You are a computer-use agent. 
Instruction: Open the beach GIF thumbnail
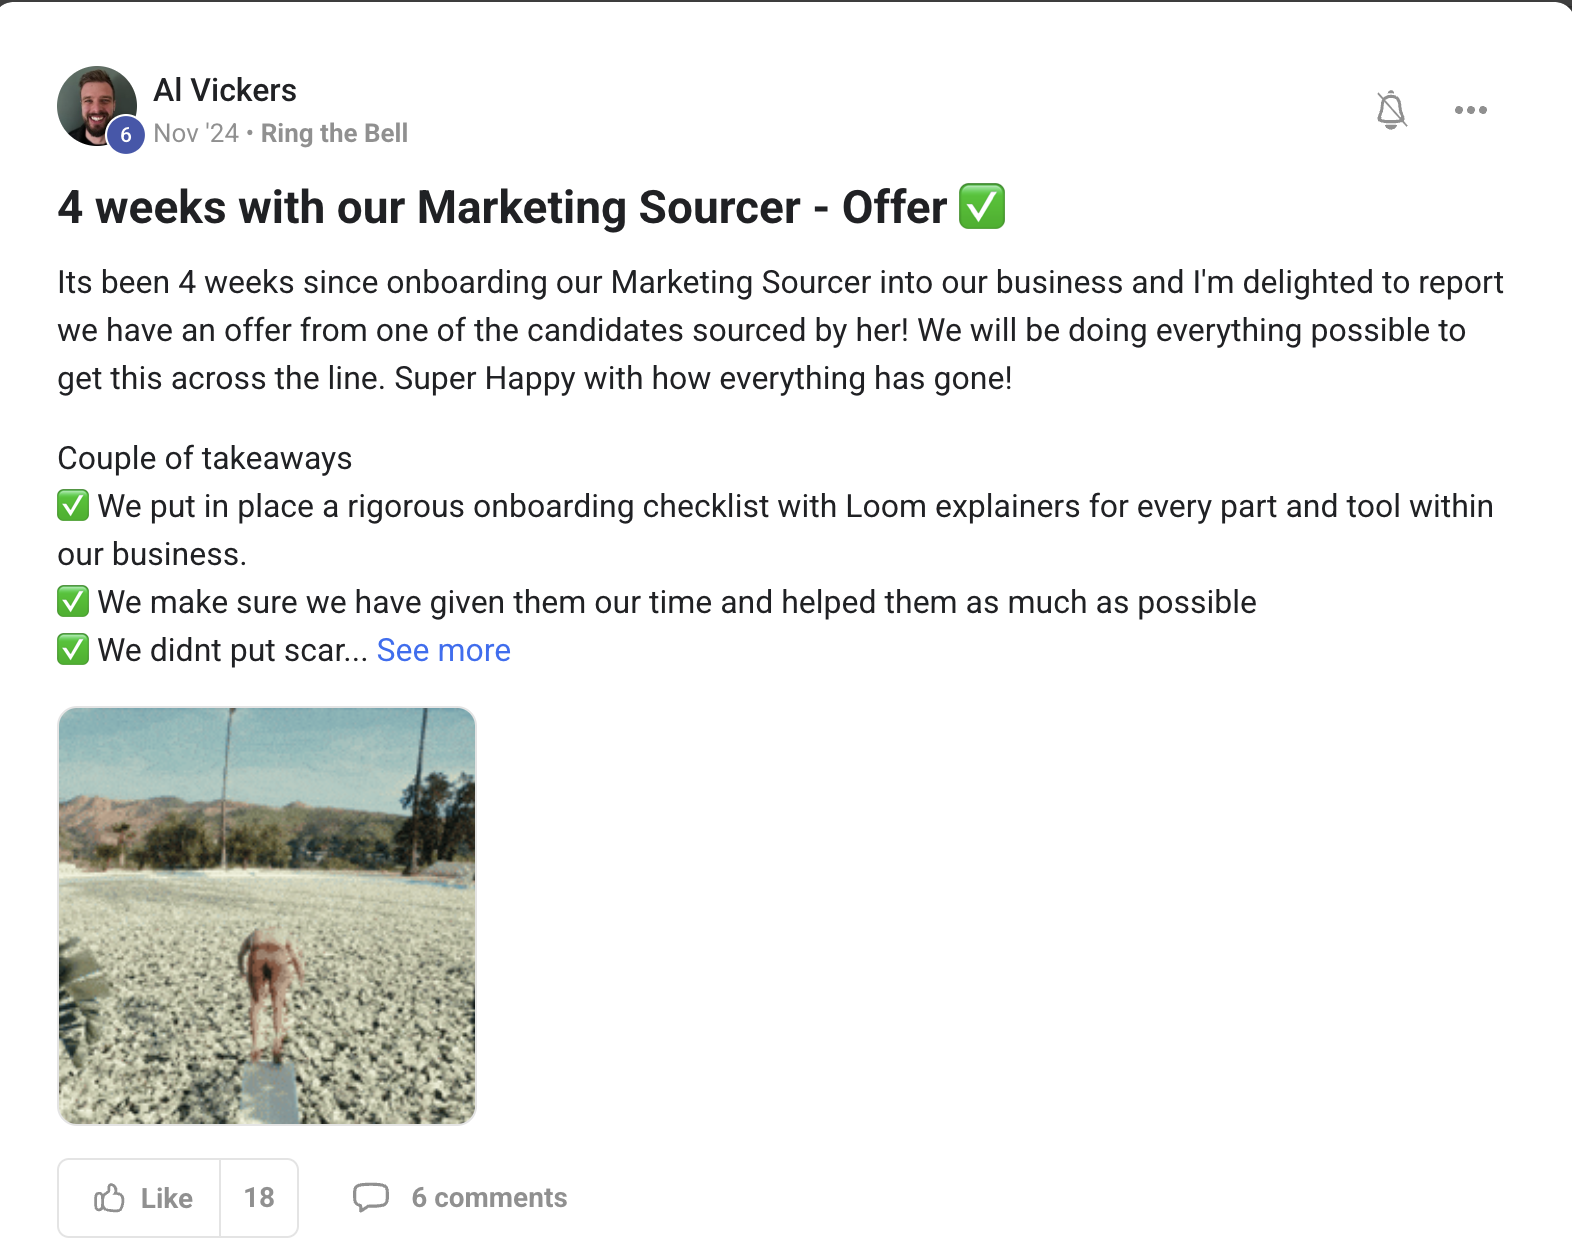coord(267,916)
